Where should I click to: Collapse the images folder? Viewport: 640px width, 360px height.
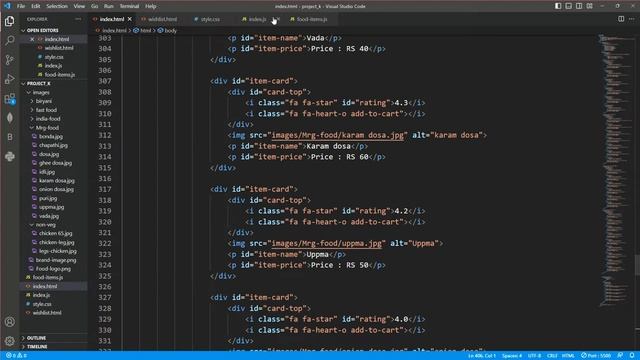click(x=41, y=92)
